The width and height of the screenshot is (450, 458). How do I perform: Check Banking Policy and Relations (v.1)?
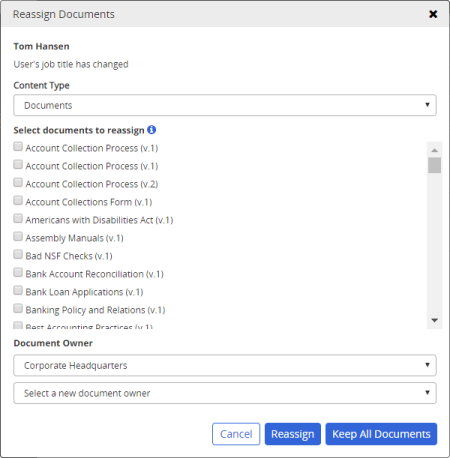tap(18, 308)
